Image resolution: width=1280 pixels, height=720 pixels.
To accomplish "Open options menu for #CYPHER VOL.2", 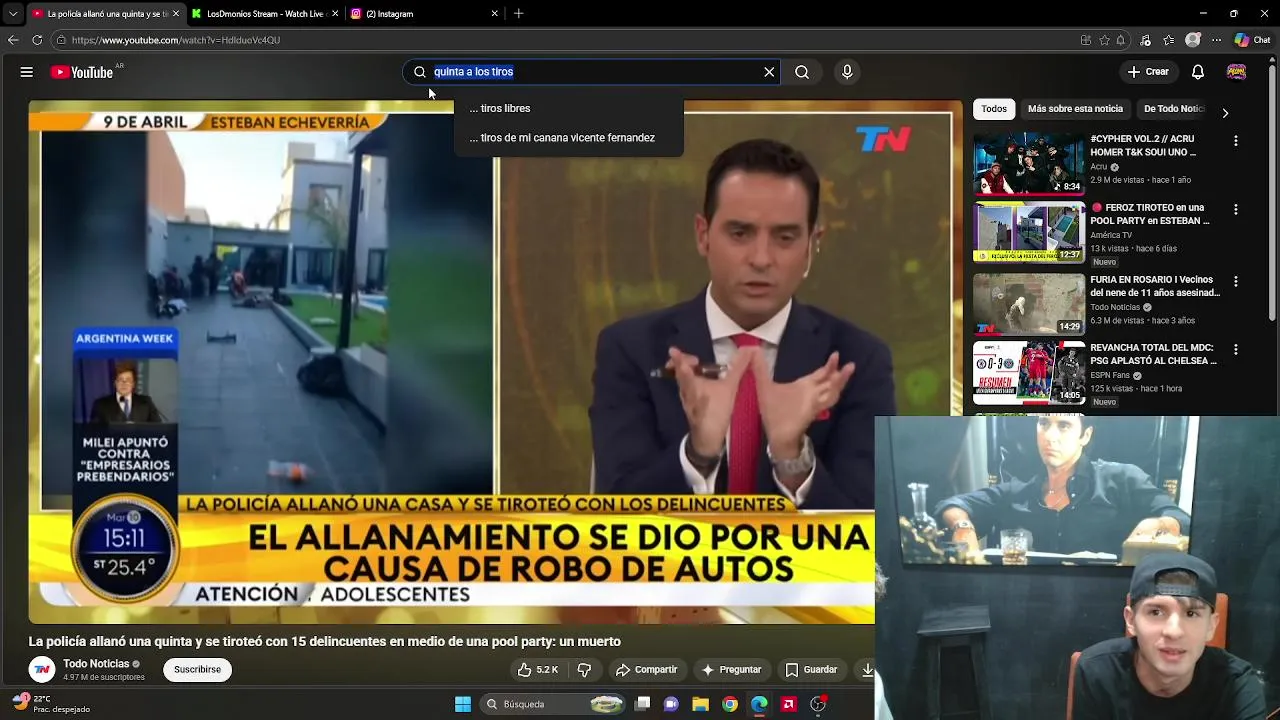I will (x=1236, y=141).
